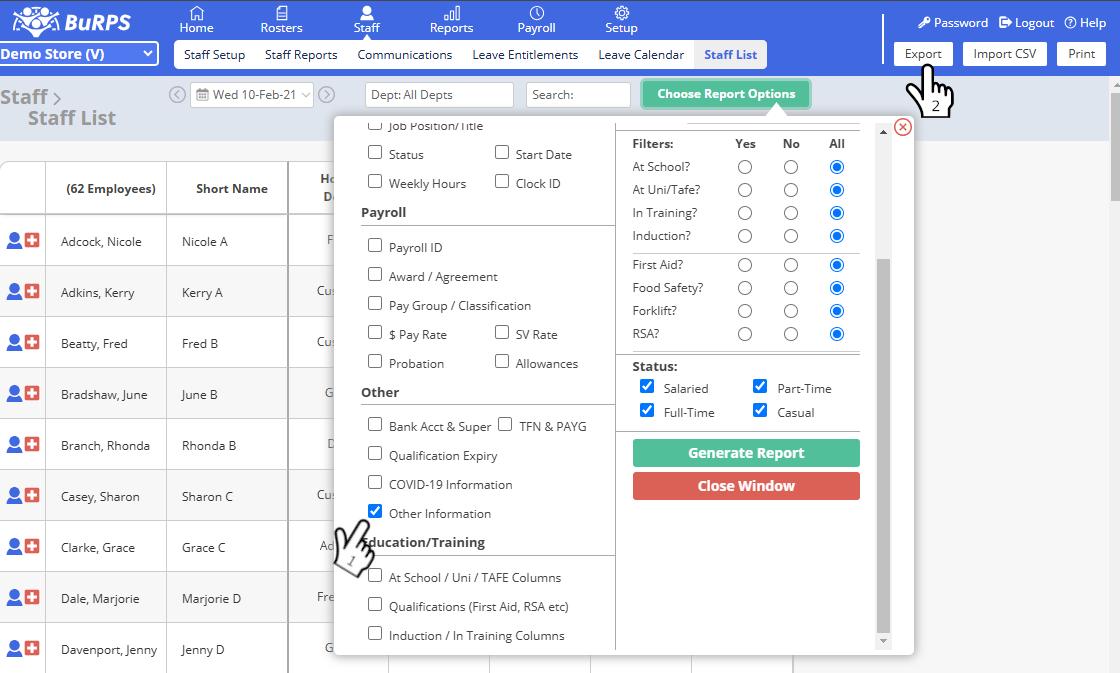The width and height of the screenshot is (1120, 673).
Task: Open profile icon for Beatty, Fred
Action: tap(14, 343)
